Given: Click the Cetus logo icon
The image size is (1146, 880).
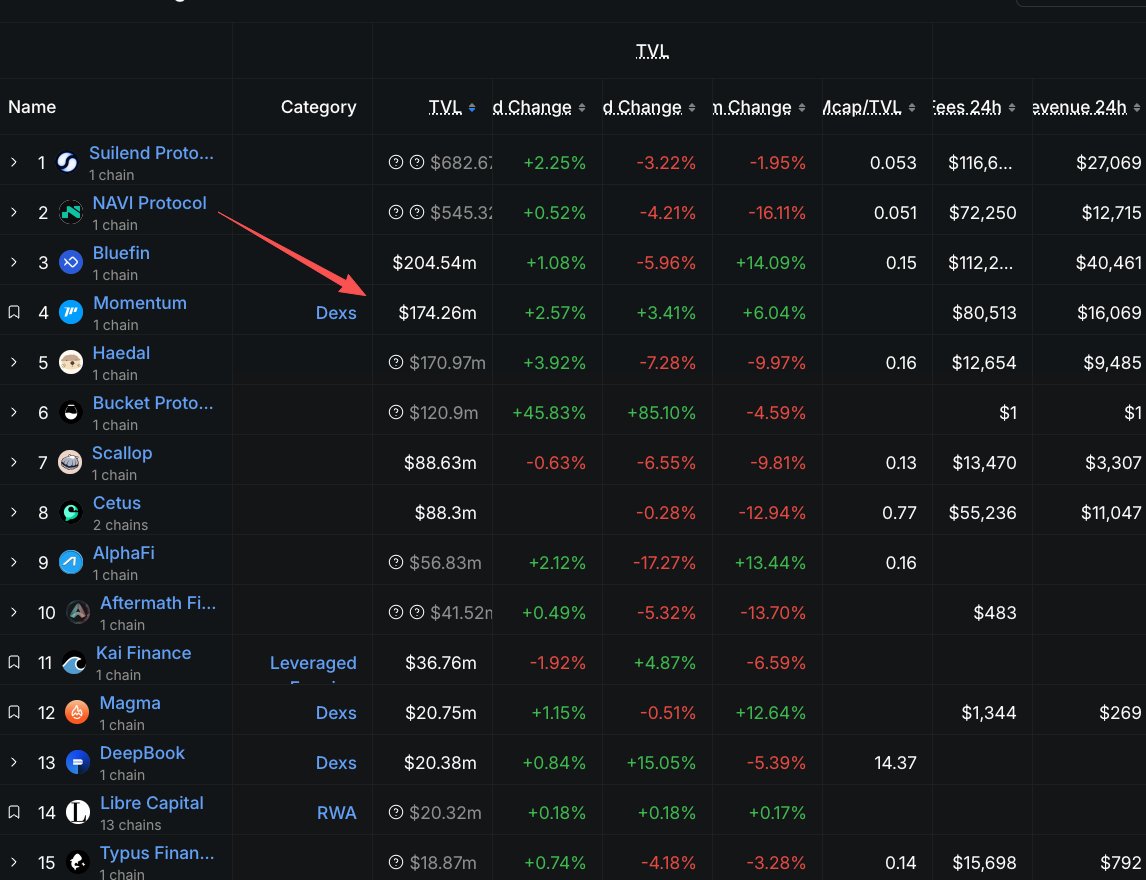Looking at the screenshot, I should 71,512.
